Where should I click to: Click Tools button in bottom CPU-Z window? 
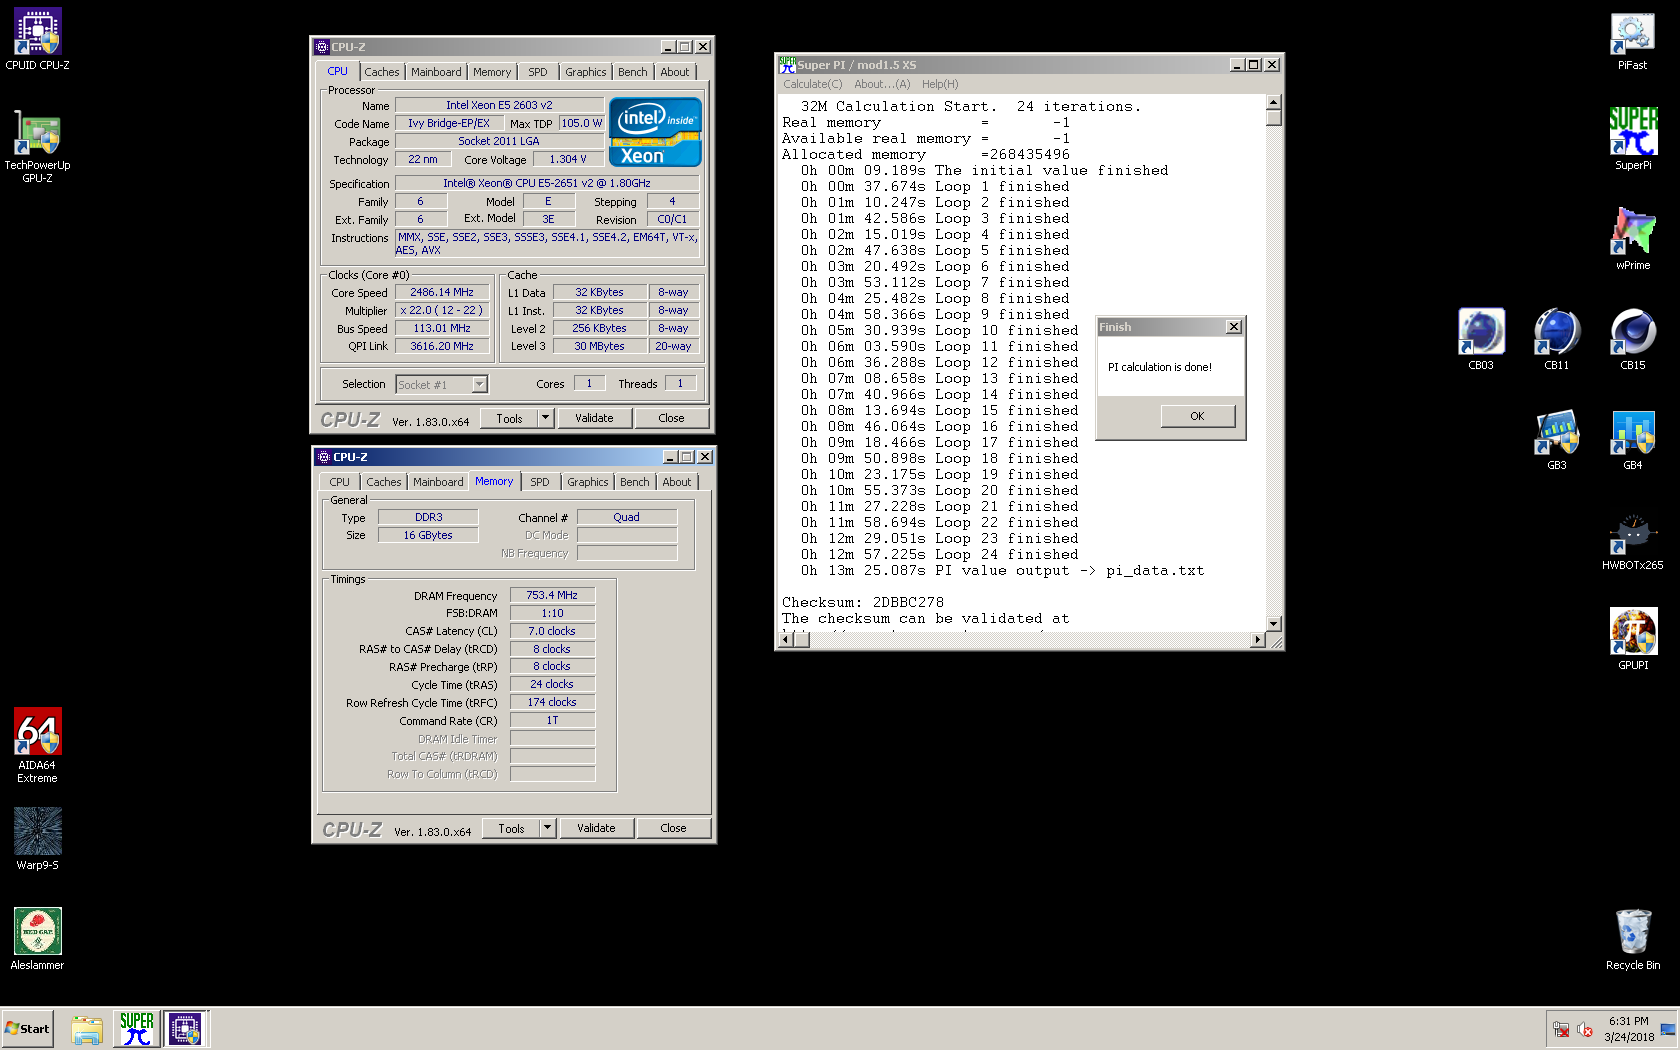pyautogui.click(x=511, y=828)
